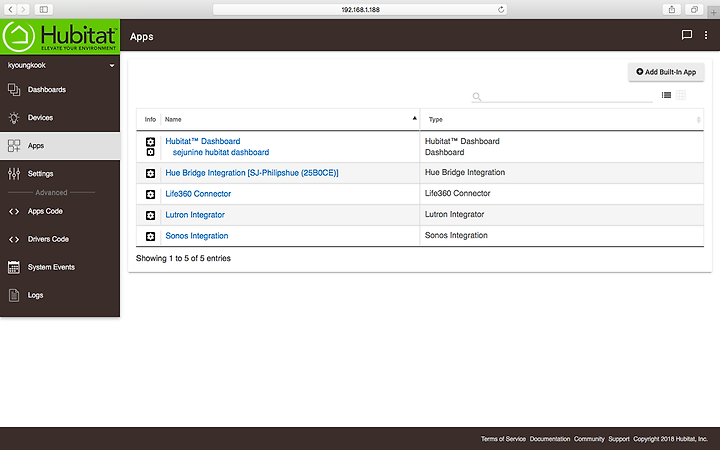Click the Lutron Integrator type cell
Image resolution: width=720 pixels, height=450 pixels.
562,214
